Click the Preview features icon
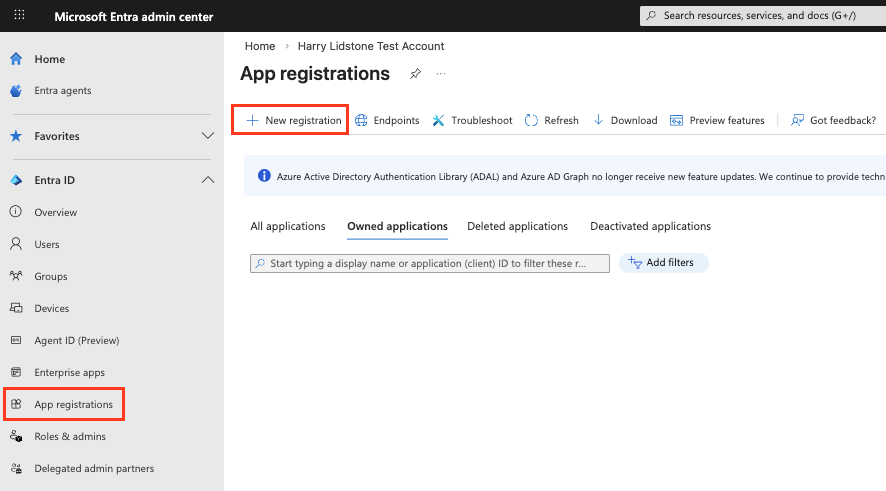886x491 pixels. tap(676, 120)
